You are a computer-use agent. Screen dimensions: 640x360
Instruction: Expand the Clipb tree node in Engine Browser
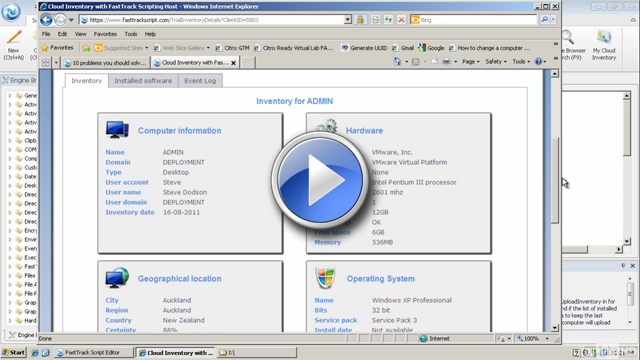click(x=10, y=140)
